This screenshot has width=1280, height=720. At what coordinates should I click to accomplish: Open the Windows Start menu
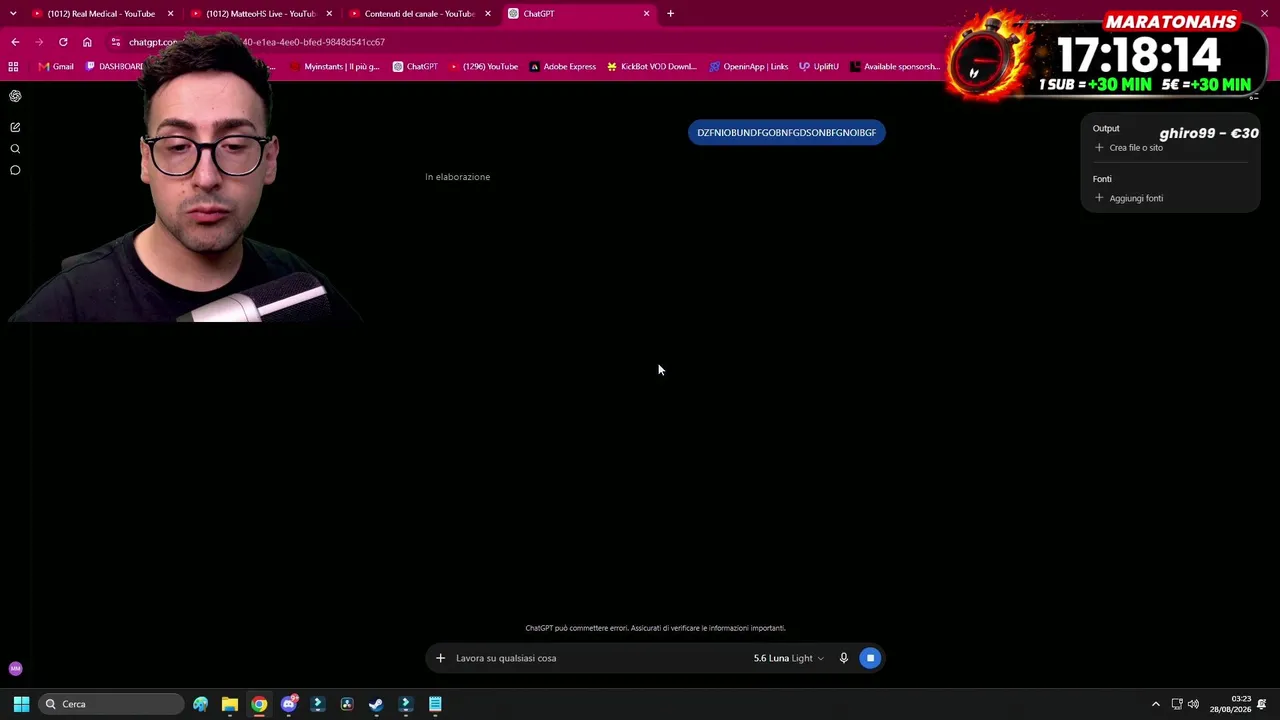pyautogui.click(x=21, y=704)
